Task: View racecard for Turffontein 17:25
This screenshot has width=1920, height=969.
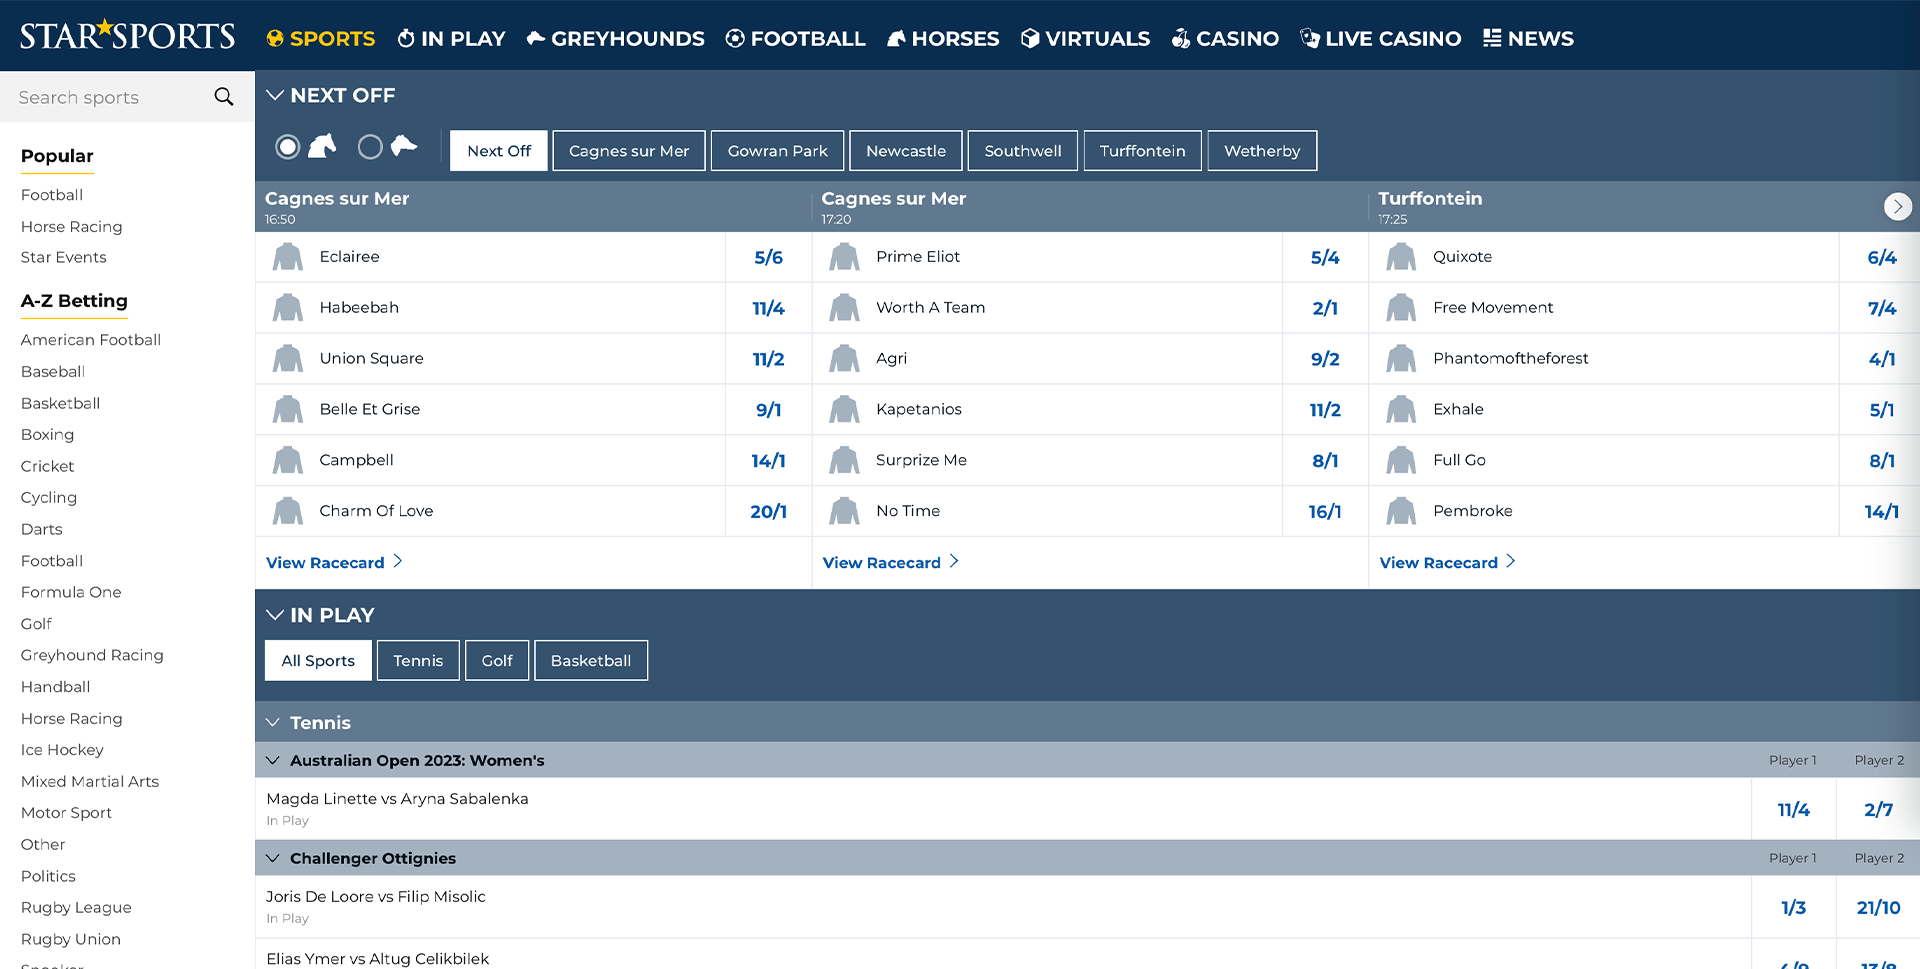Action: coord(1448,562)
